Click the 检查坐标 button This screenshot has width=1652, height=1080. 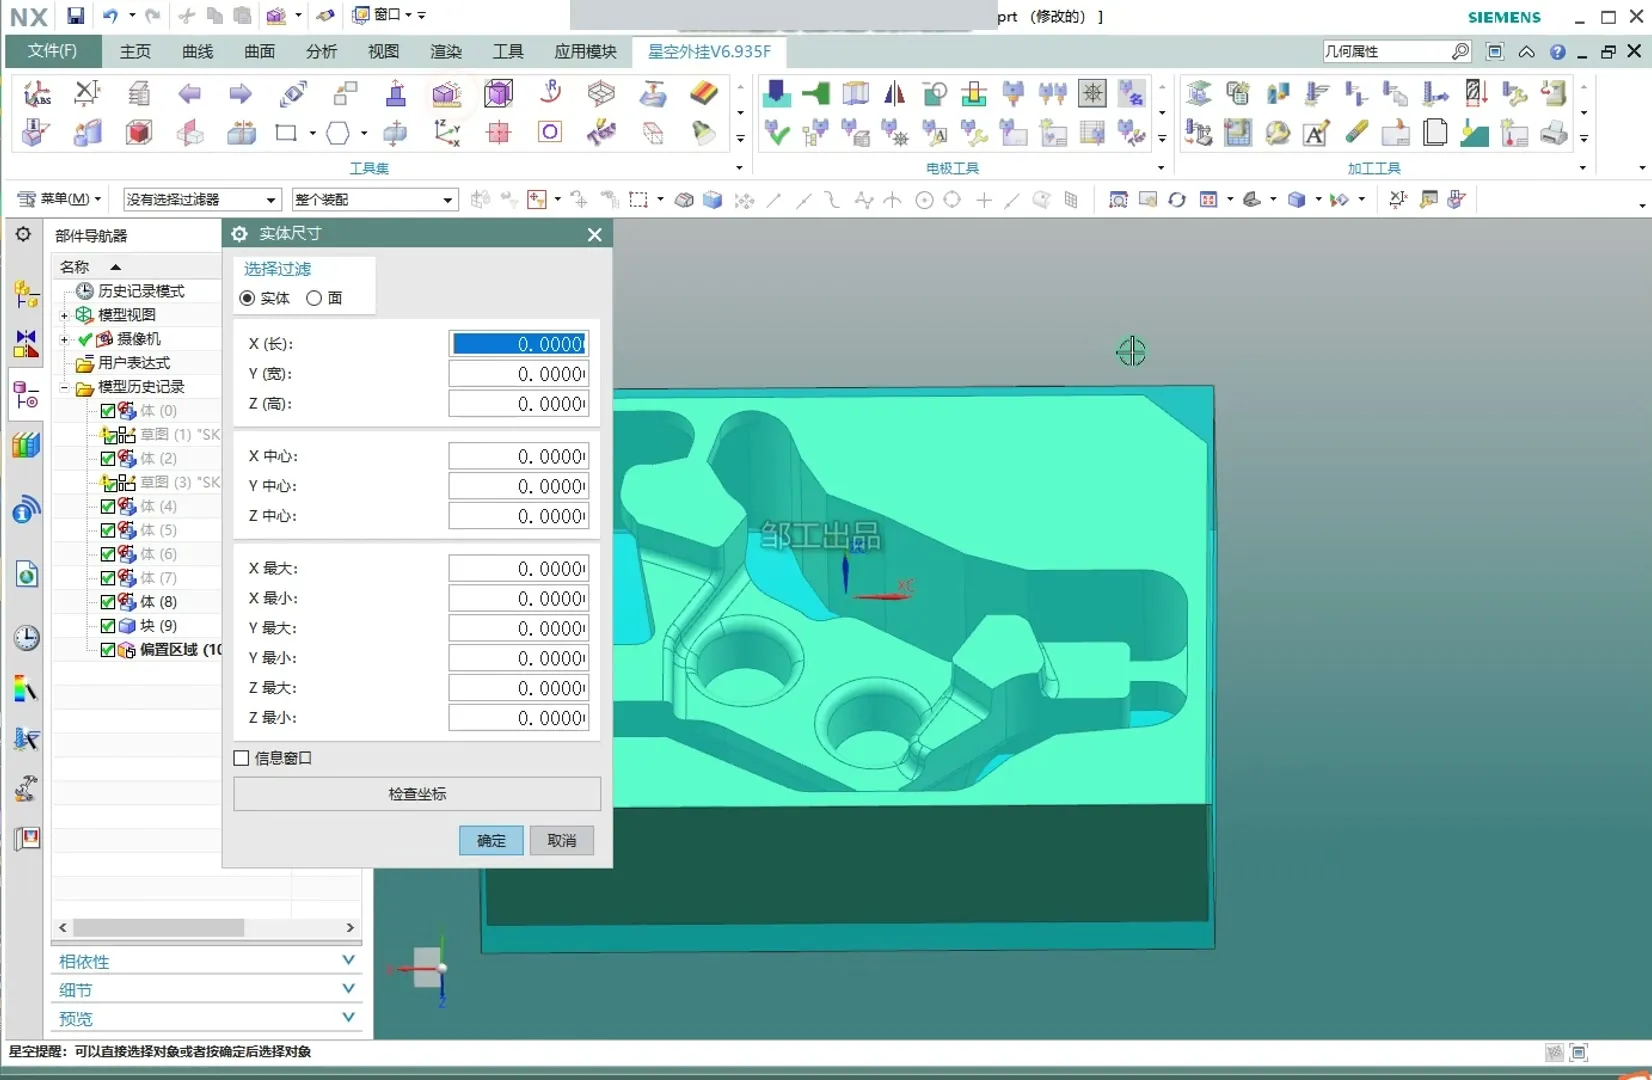[x=417, y=794]
